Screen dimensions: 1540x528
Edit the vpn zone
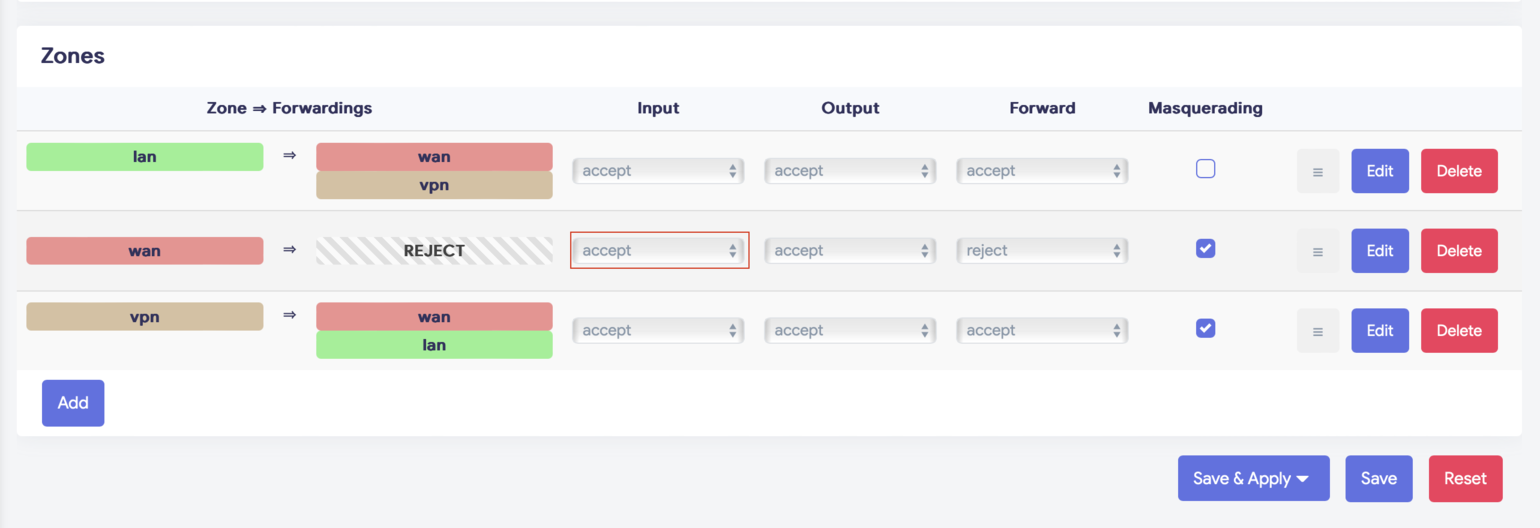(1380, 331)
